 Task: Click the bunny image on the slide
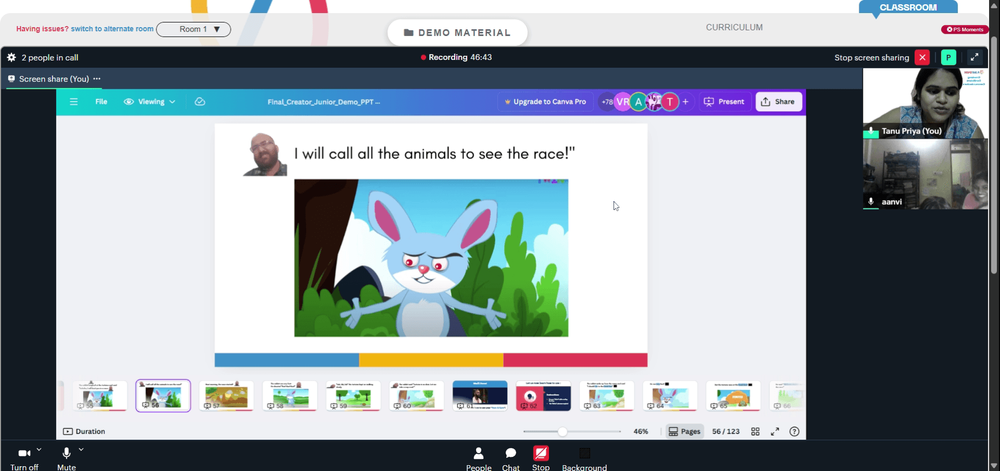(x=431, y=257)
